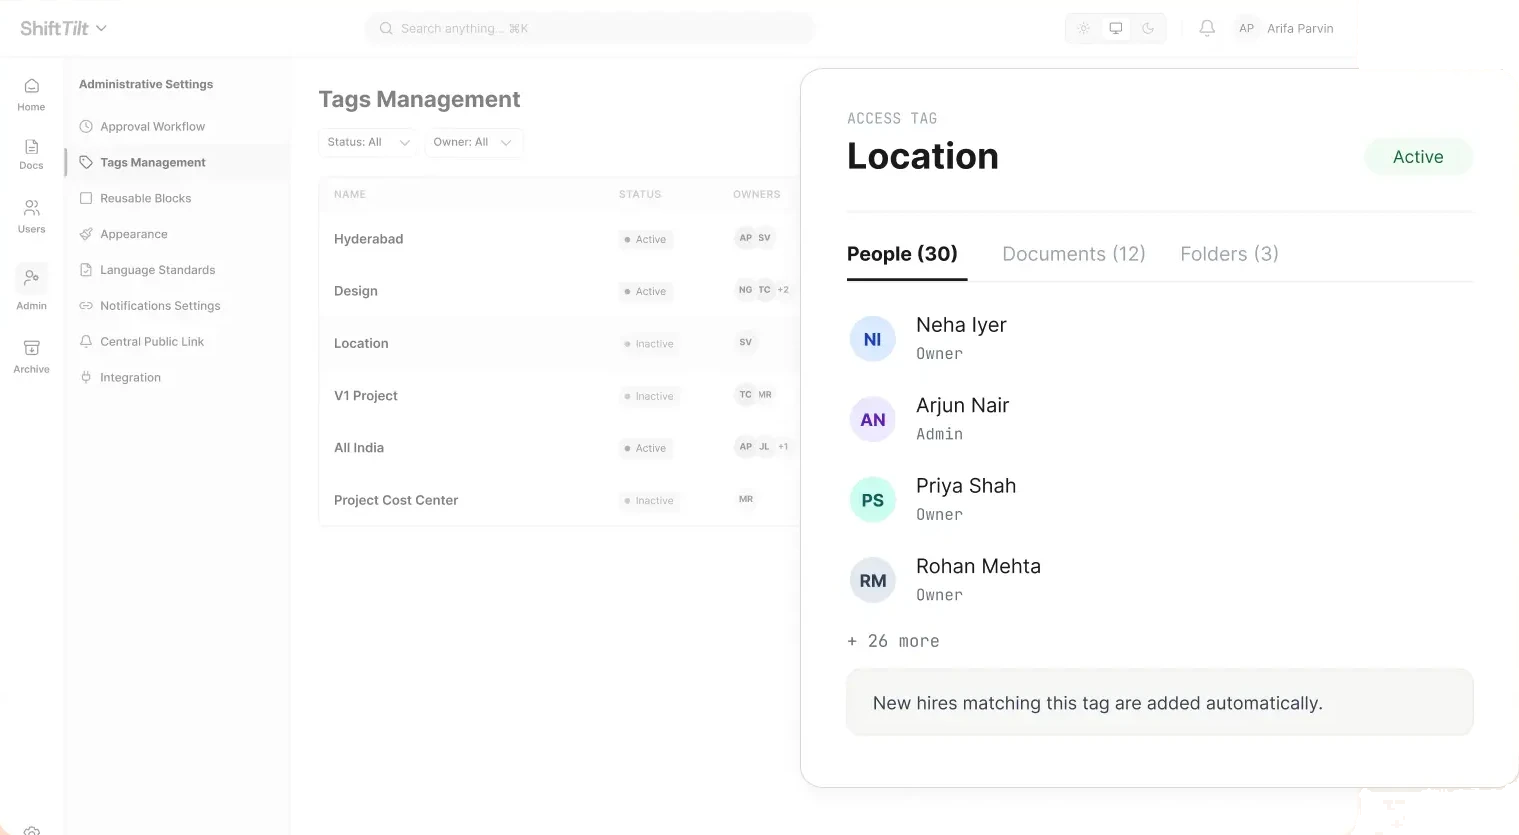Click Arjun Nair's AN avatar
Image resolution: width=1519 pixels, height=835 pixels.
[x=872, y=420]
